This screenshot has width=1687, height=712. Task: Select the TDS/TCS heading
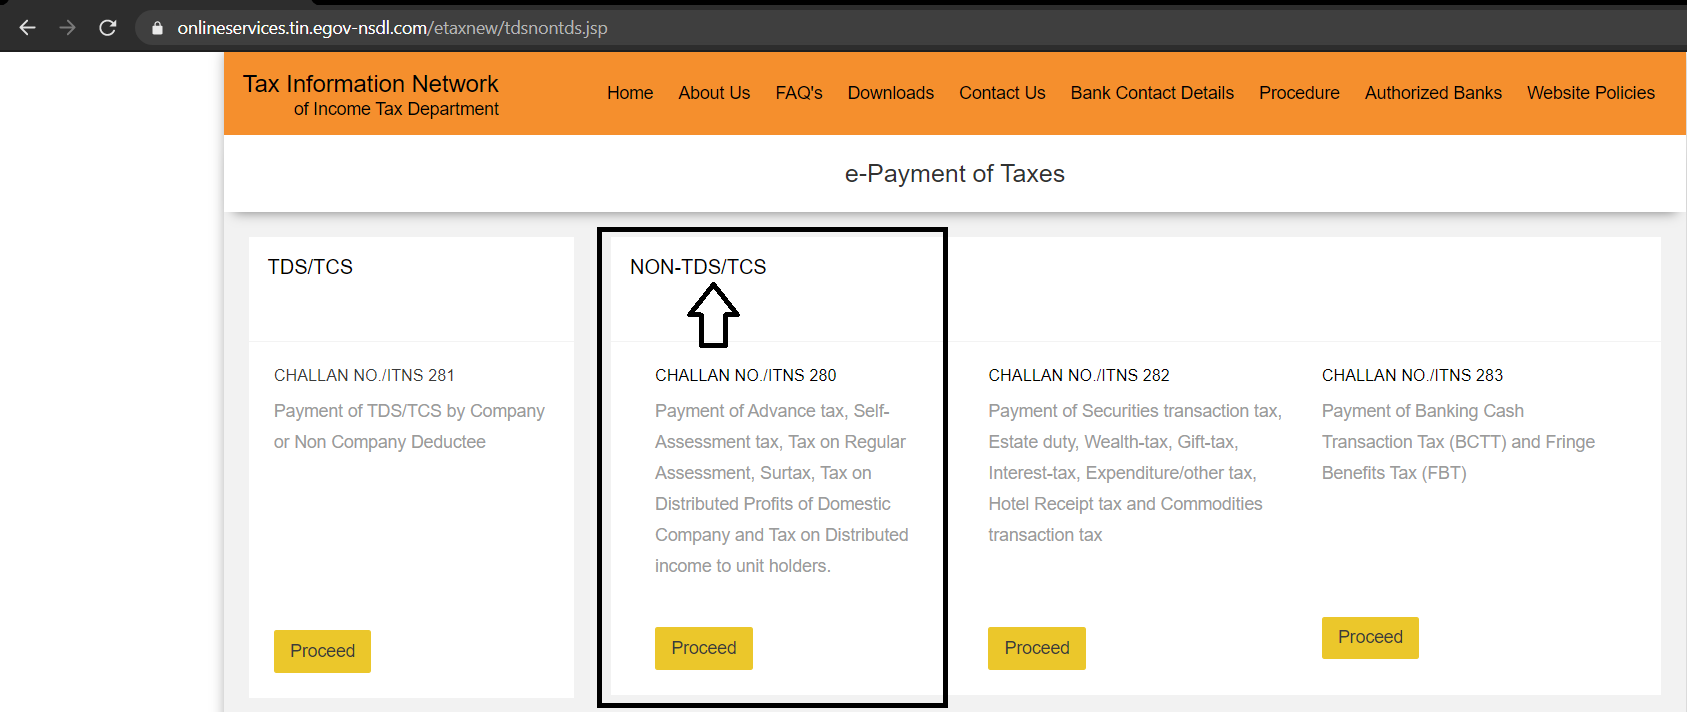click(x=310, y=267)
